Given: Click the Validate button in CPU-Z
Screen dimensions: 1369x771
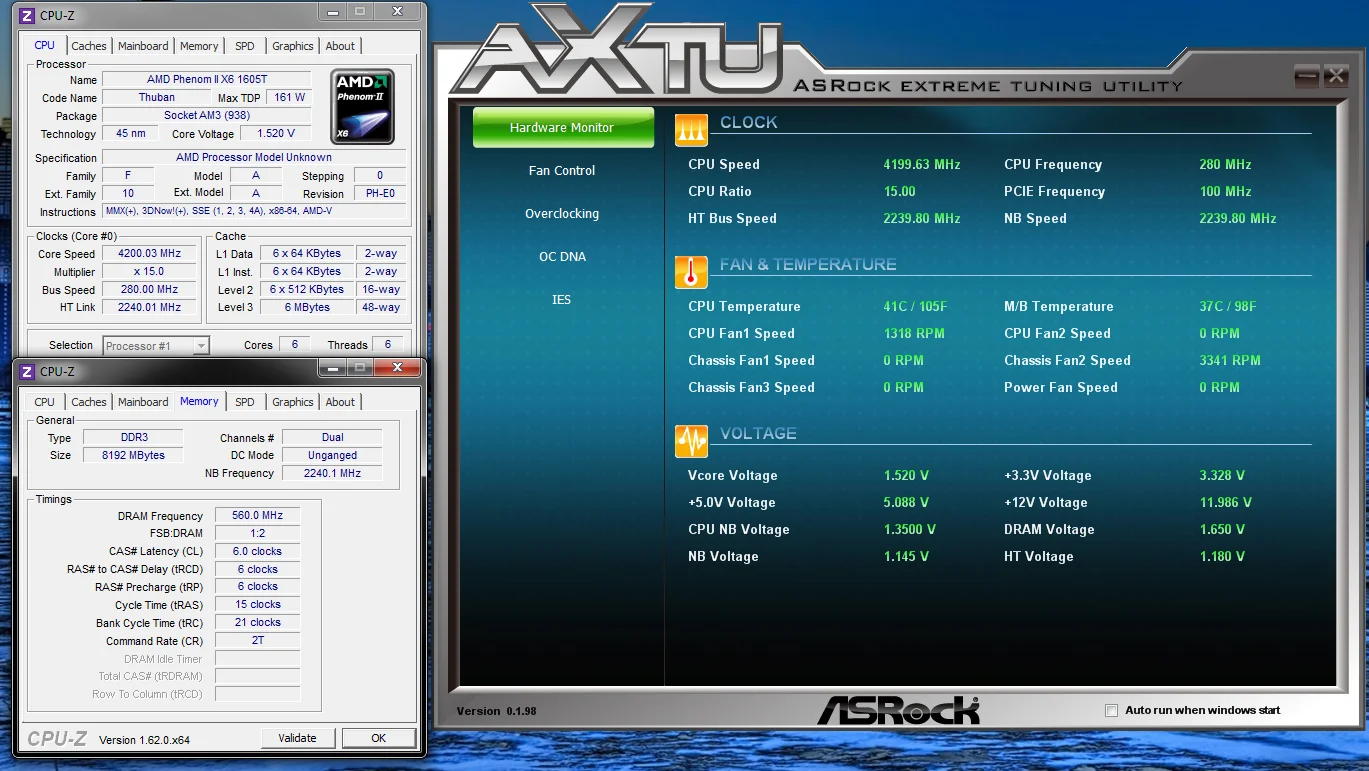Looking at the screenshot, I should tap(297, 738).
